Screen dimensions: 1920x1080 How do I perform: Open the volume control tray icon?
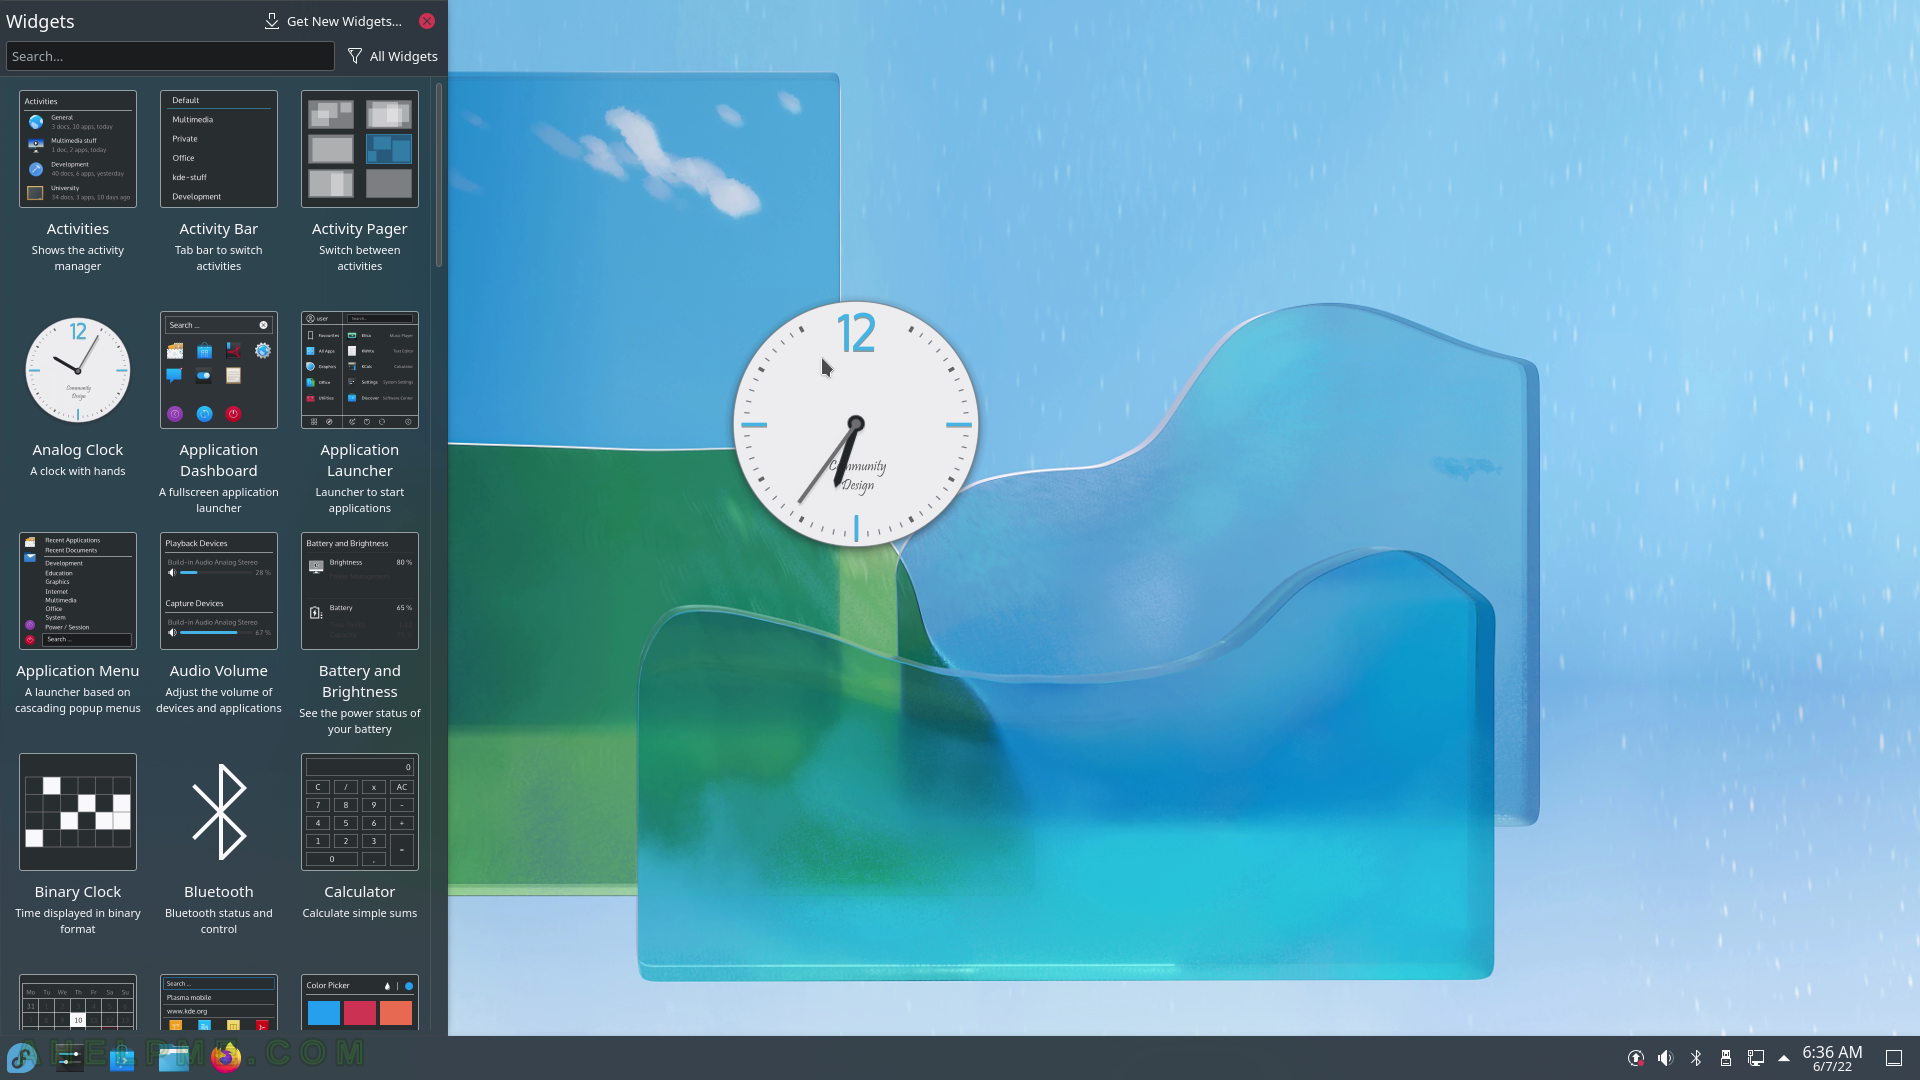pos(1666,1058)
